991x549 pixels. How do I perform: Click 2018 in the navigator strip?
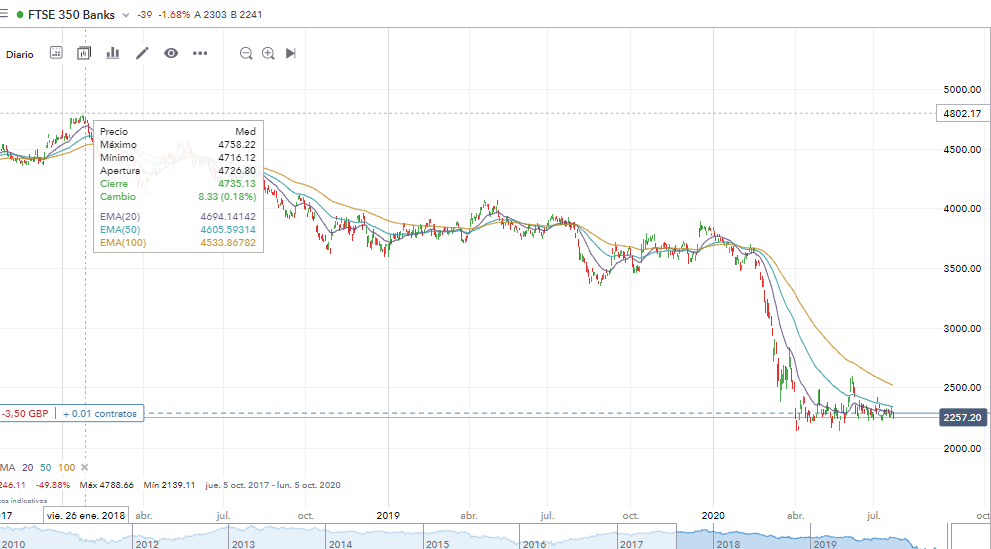pyautogui.click(x=728, y=544)
